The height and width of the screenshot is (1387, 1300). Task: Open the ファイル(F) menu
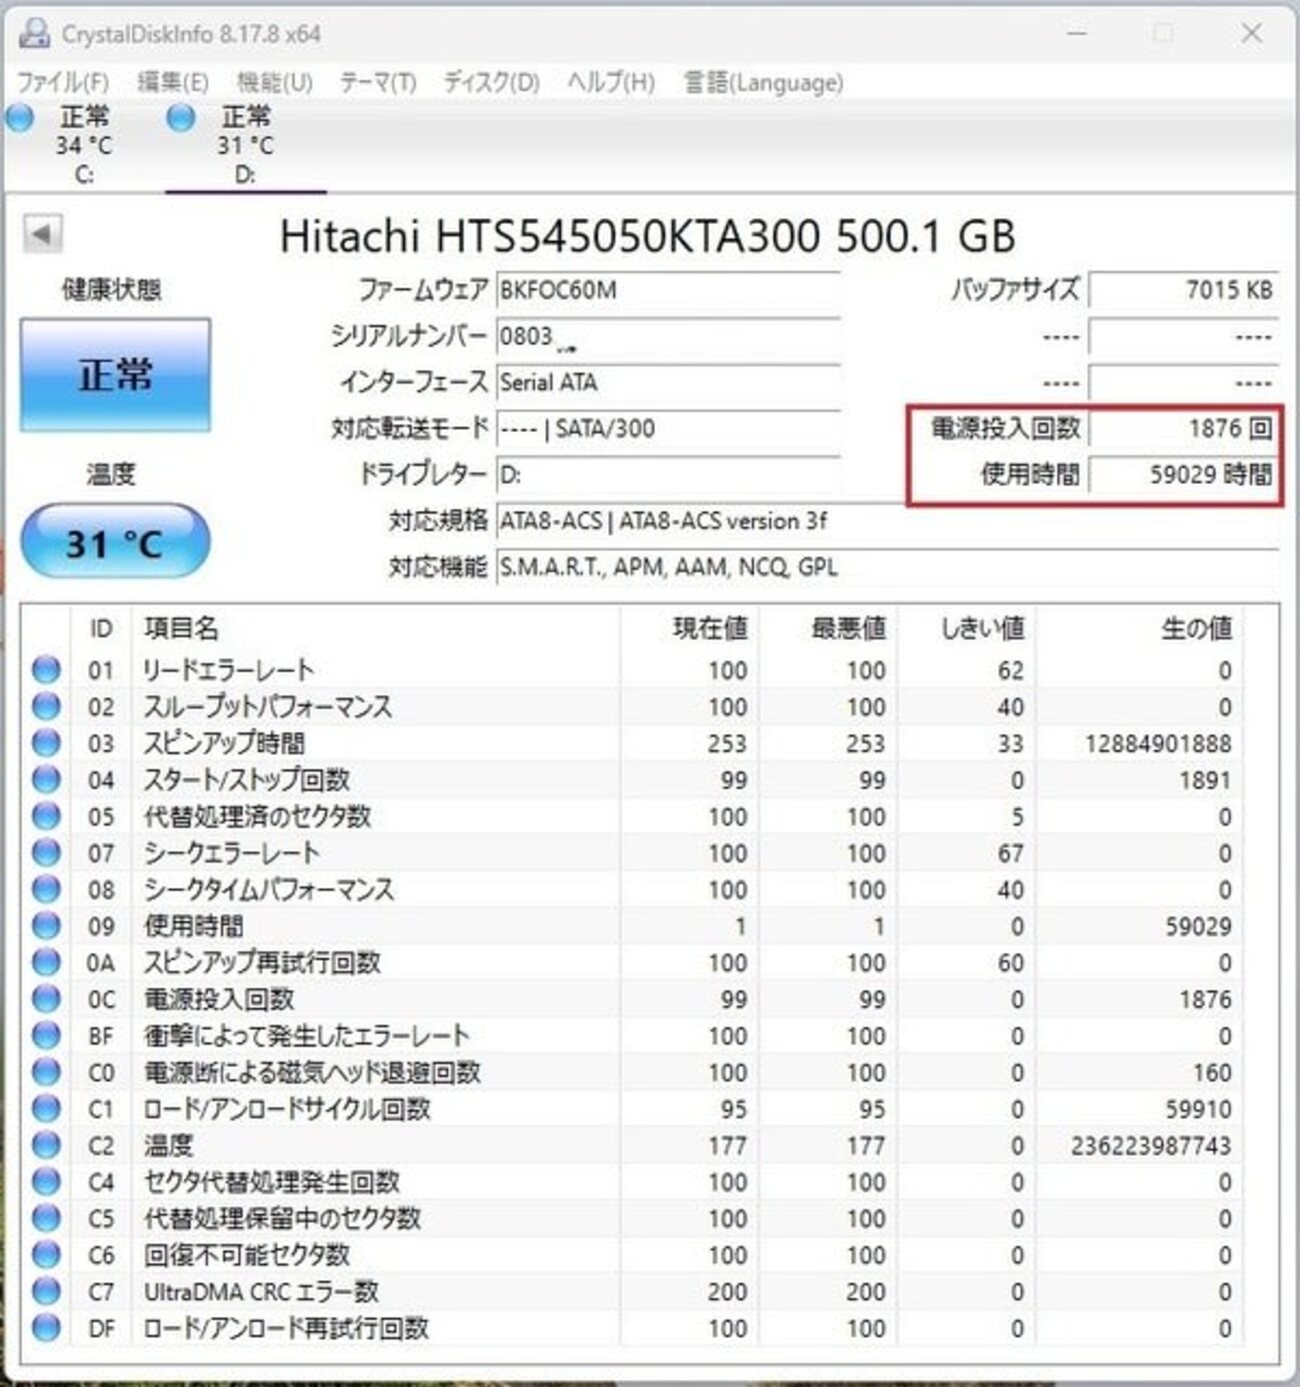[63, 82]
